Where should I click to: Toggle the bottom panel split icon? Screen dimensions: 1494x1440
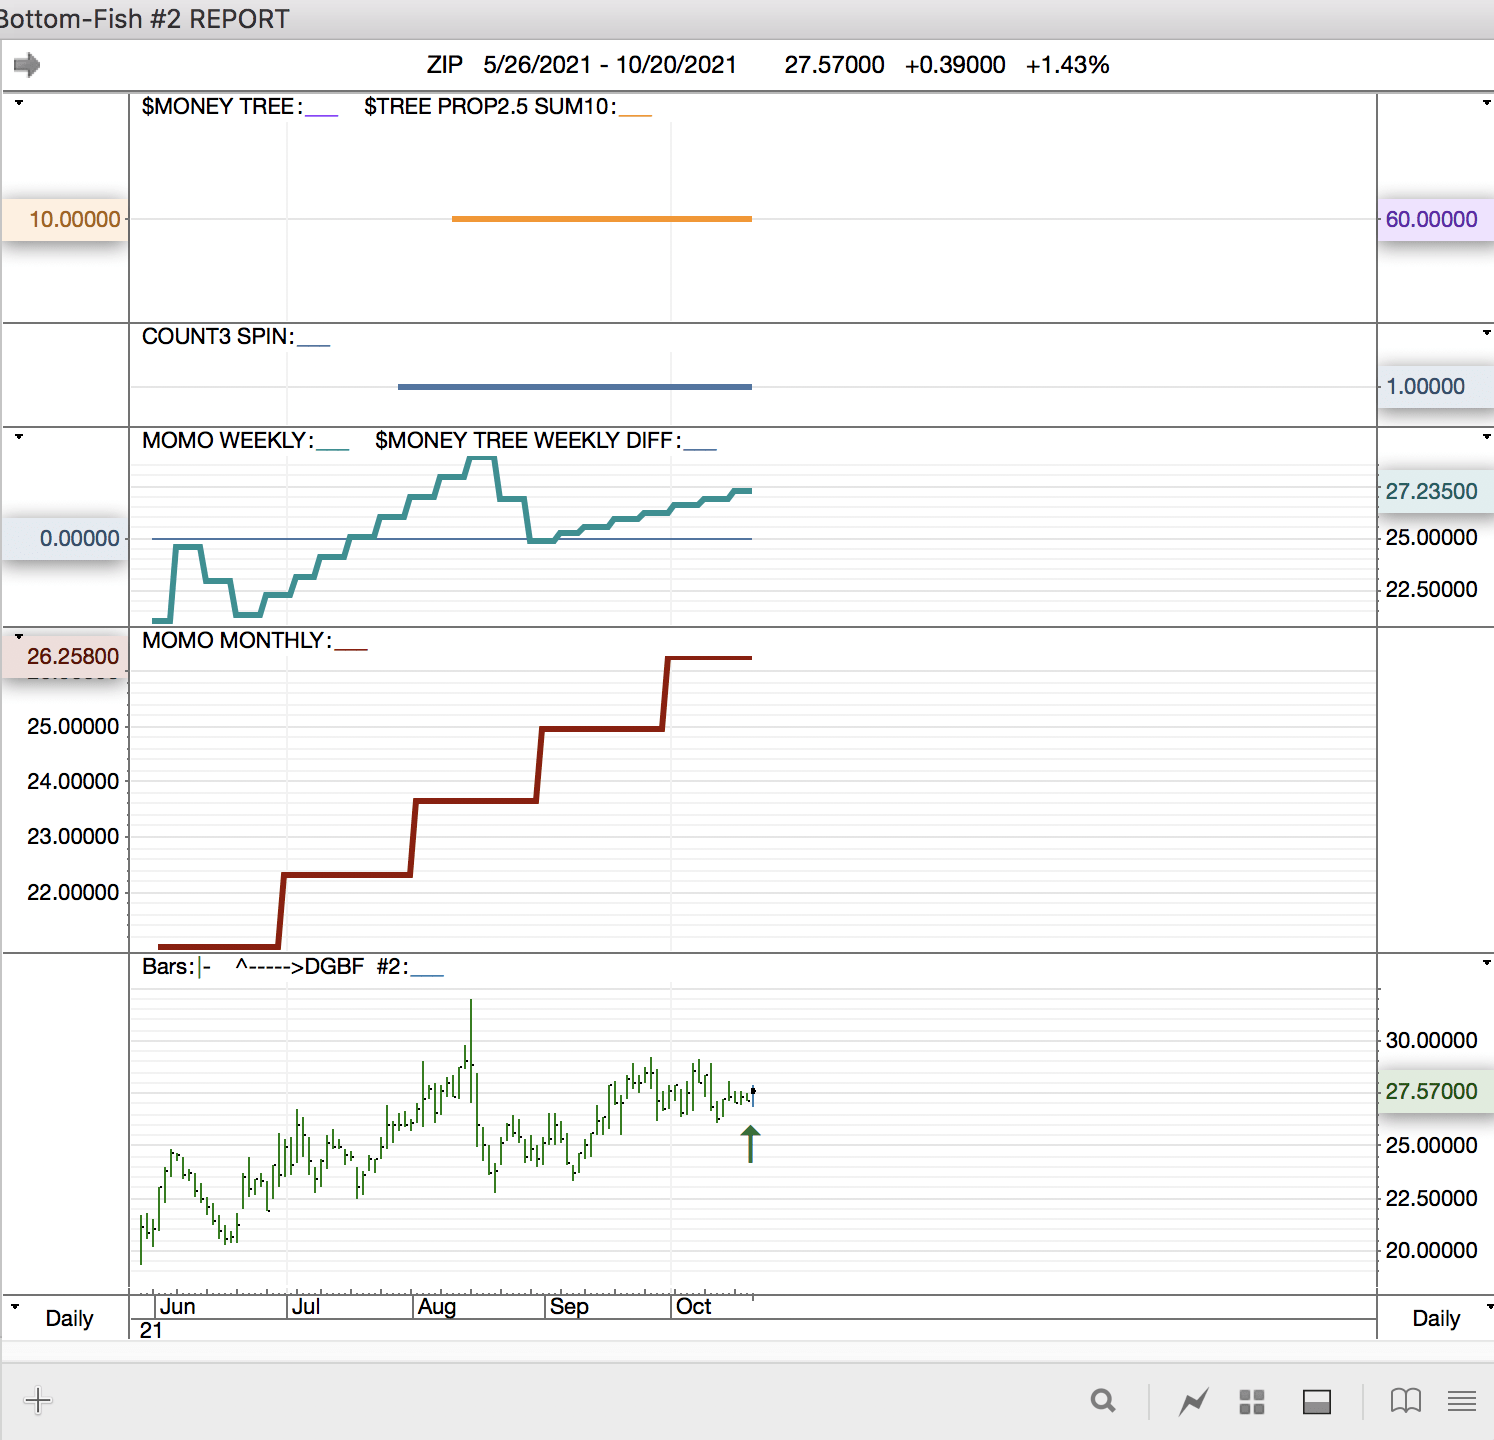[x=1316, y=1402]
